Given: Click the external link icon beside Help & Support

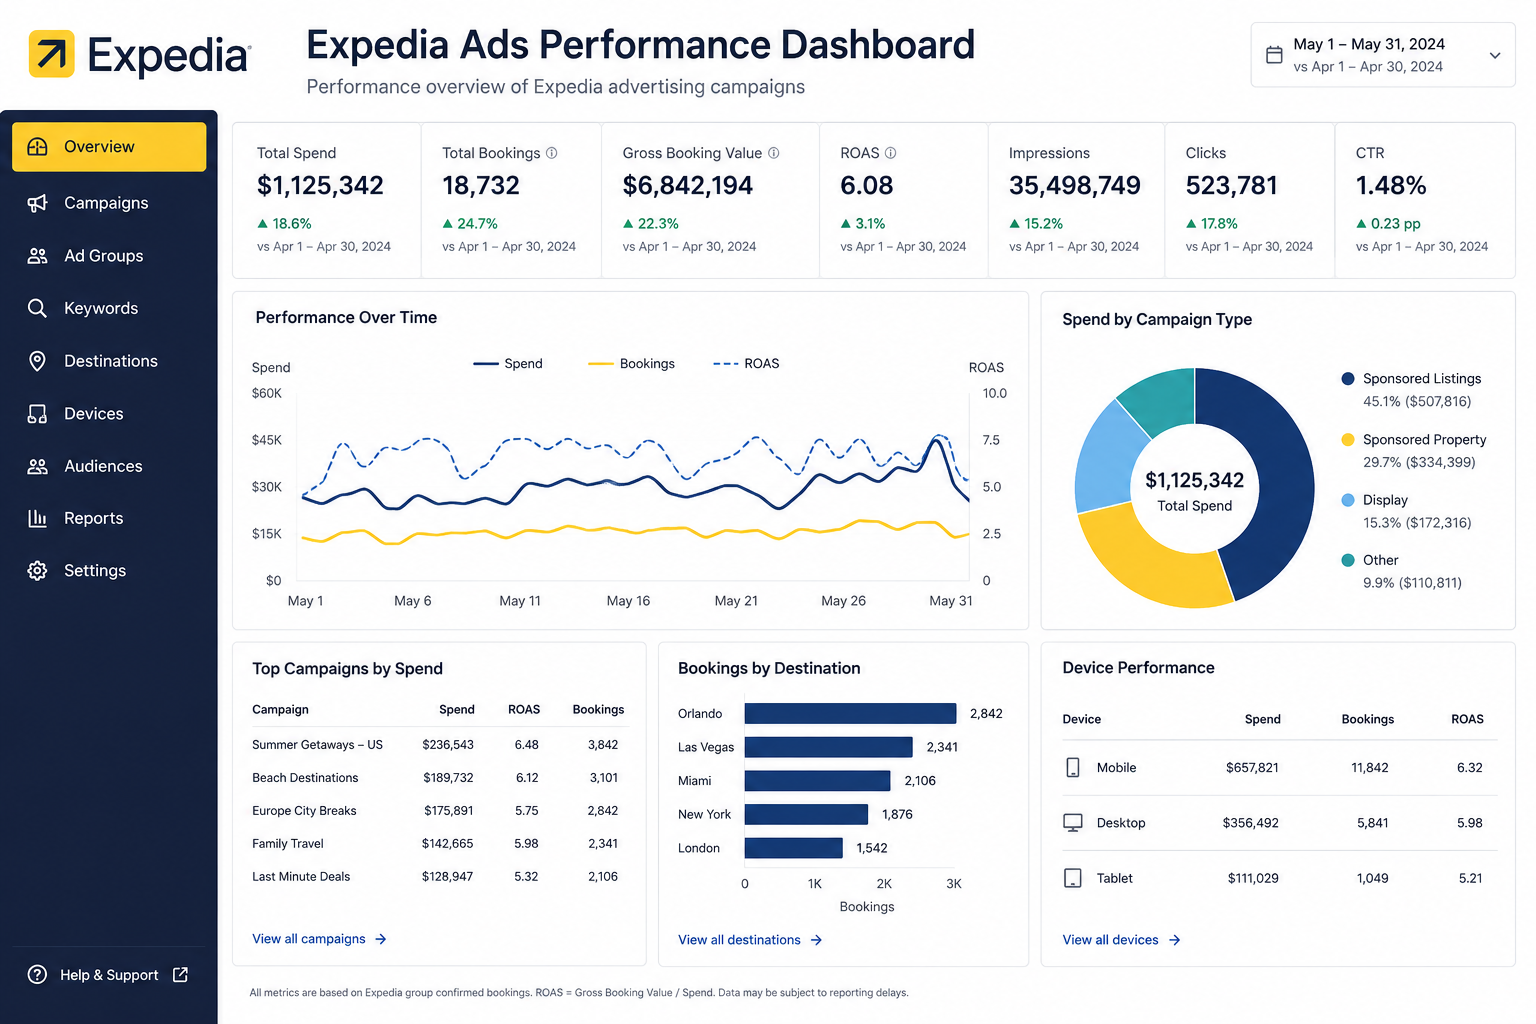Looking at the screenshot, I should tap(180, 975).
